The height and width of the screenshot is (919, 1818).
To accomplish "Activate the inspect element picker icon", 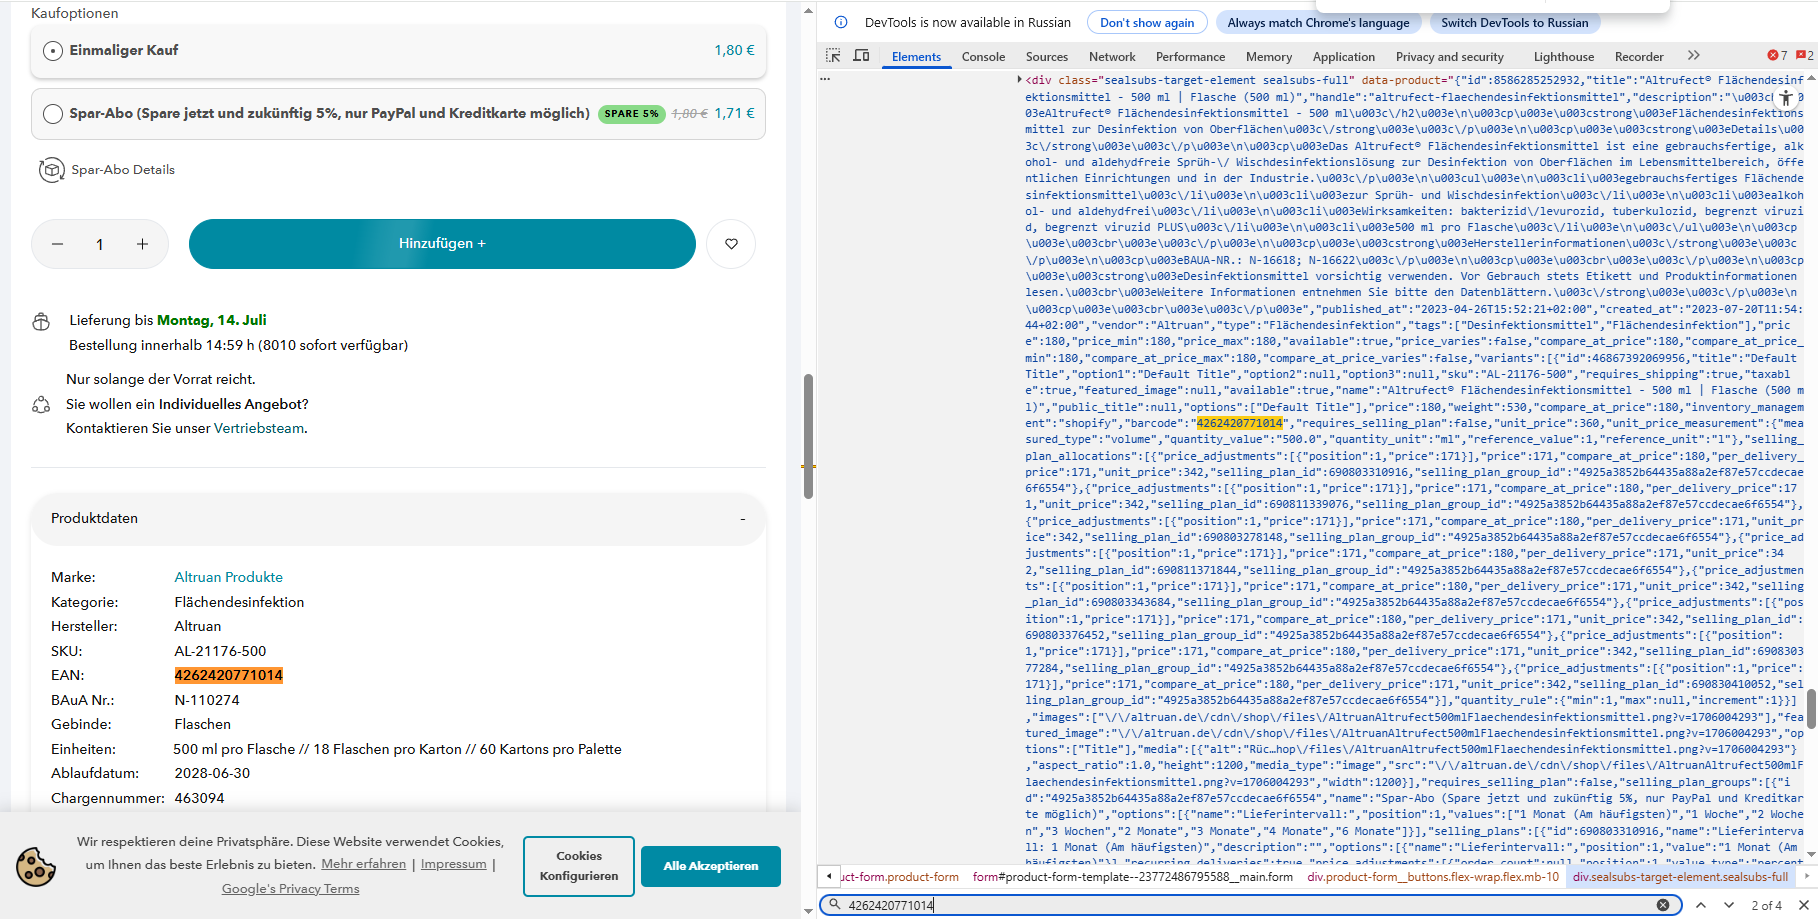I will pos(833,56).
